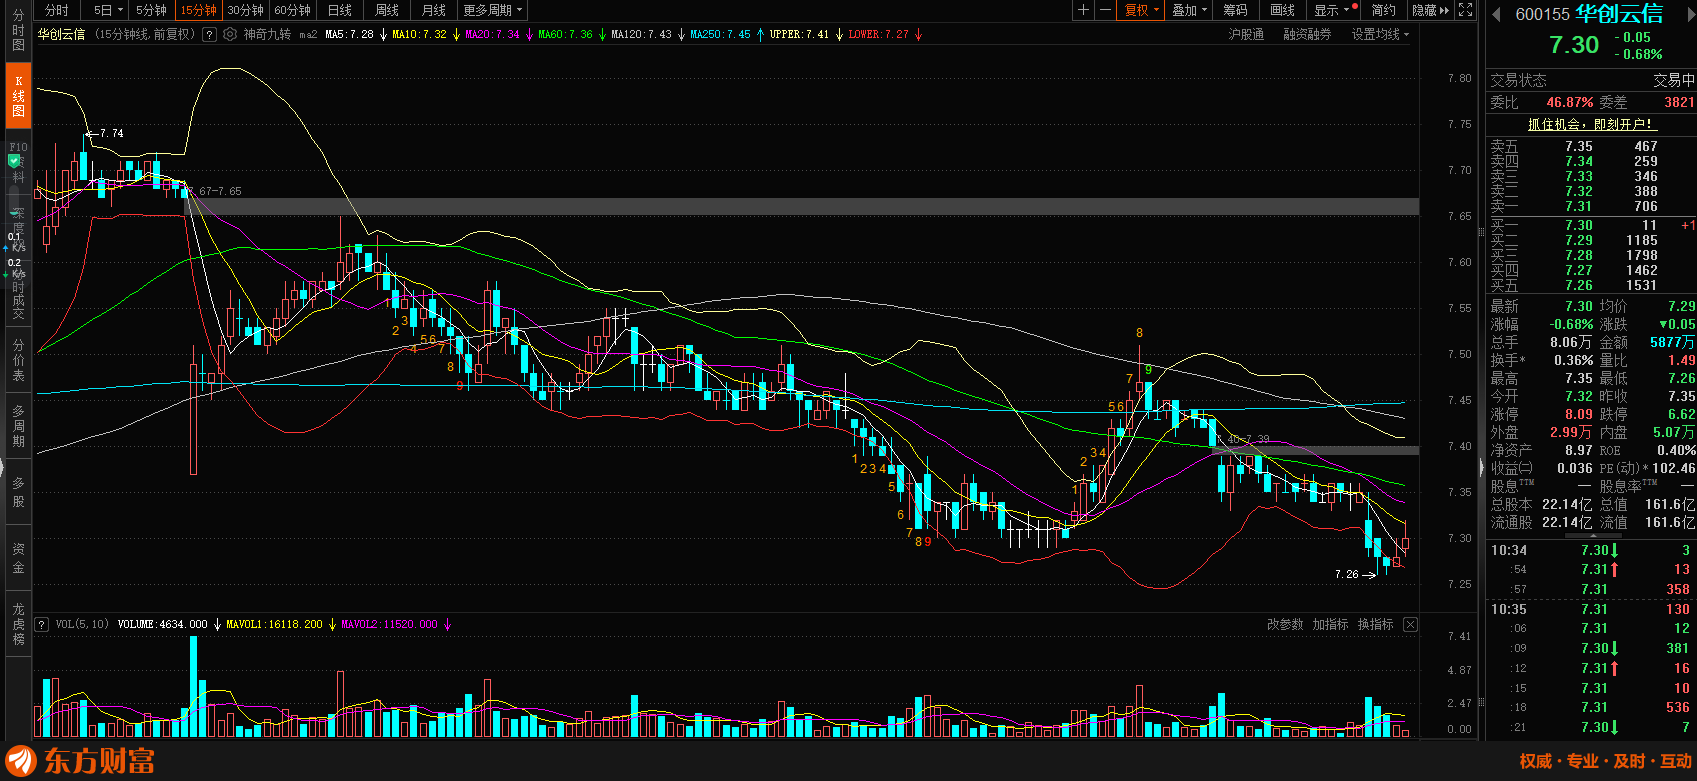
Task: Click 换指标 to change indicator
Action: [1375, 624]
